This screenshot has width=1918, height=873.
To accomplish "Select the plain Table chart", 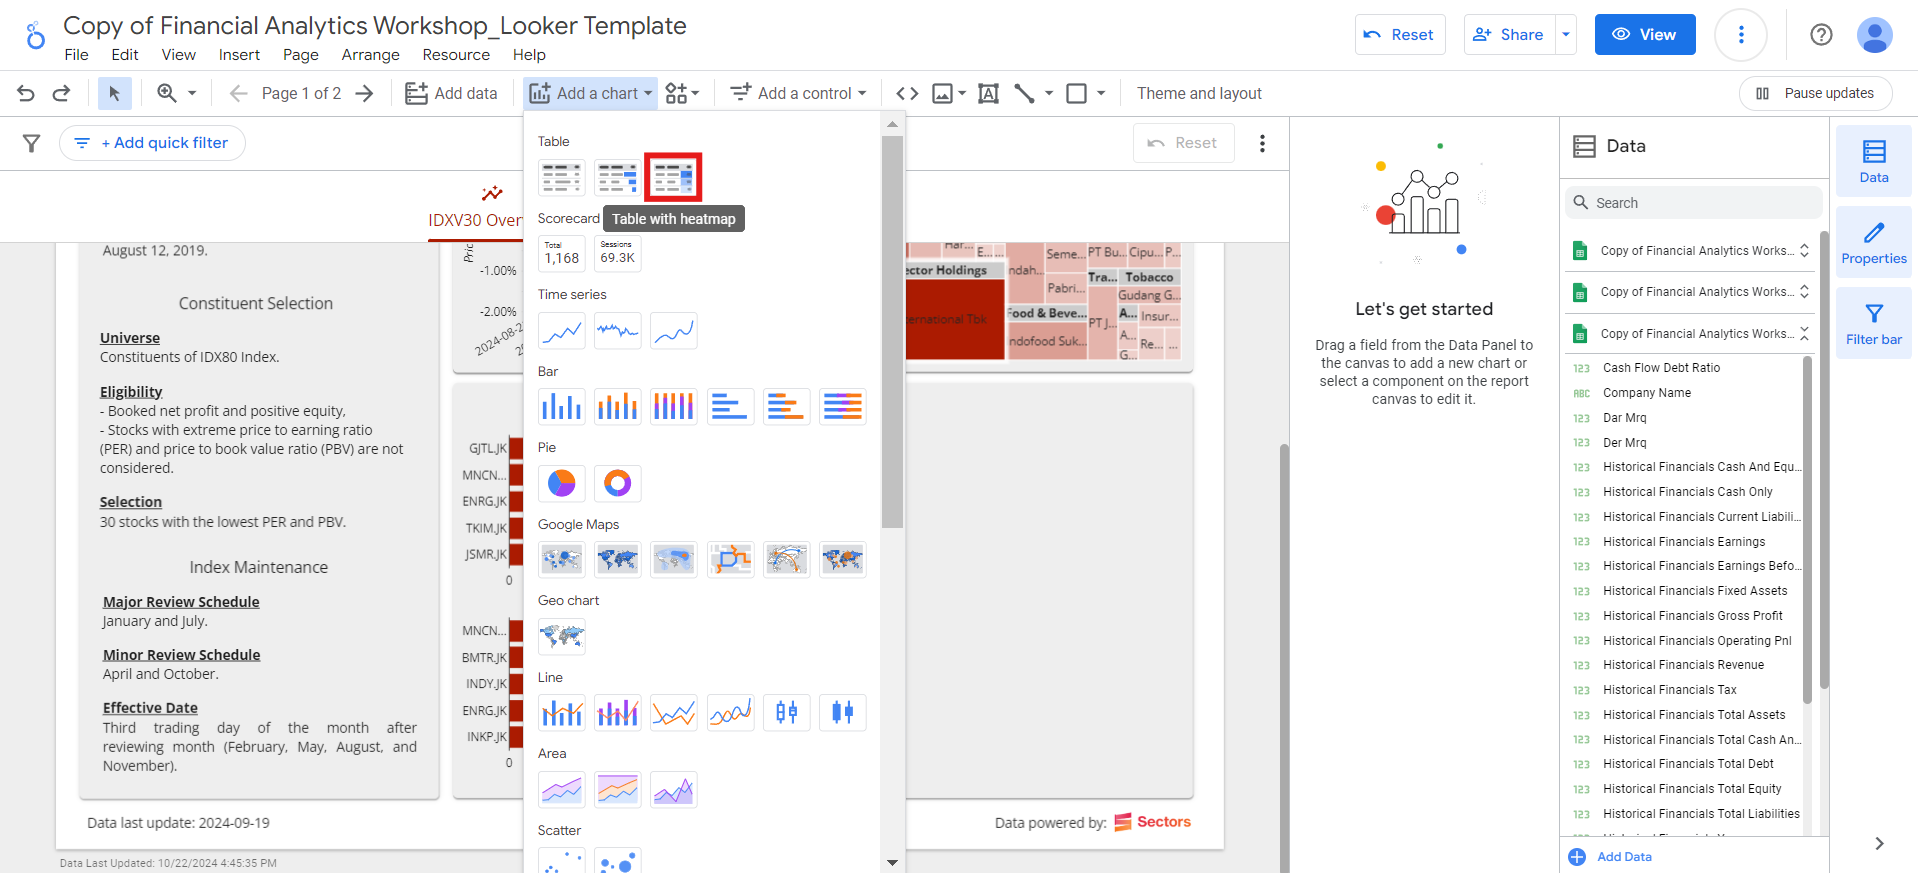I will coord(561,178).
